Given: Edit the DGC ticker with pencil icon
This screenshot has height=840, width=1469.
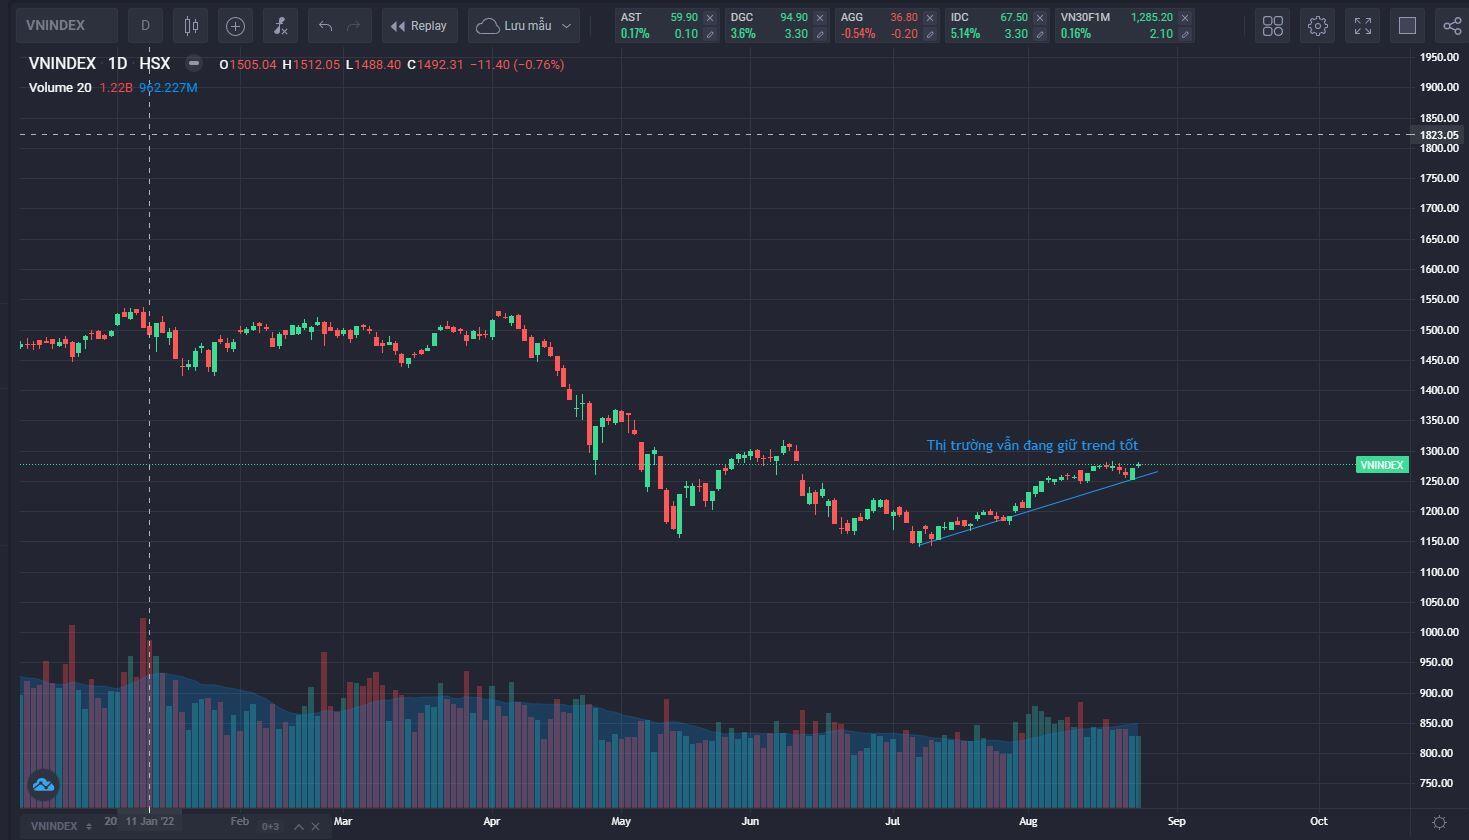Looking at the screenshot, I should (820, 34).
